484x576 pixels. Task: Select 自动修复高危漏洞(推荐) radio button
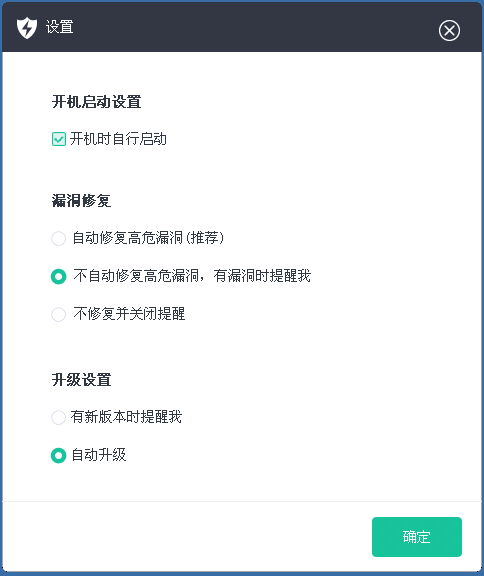click(58, 238)
